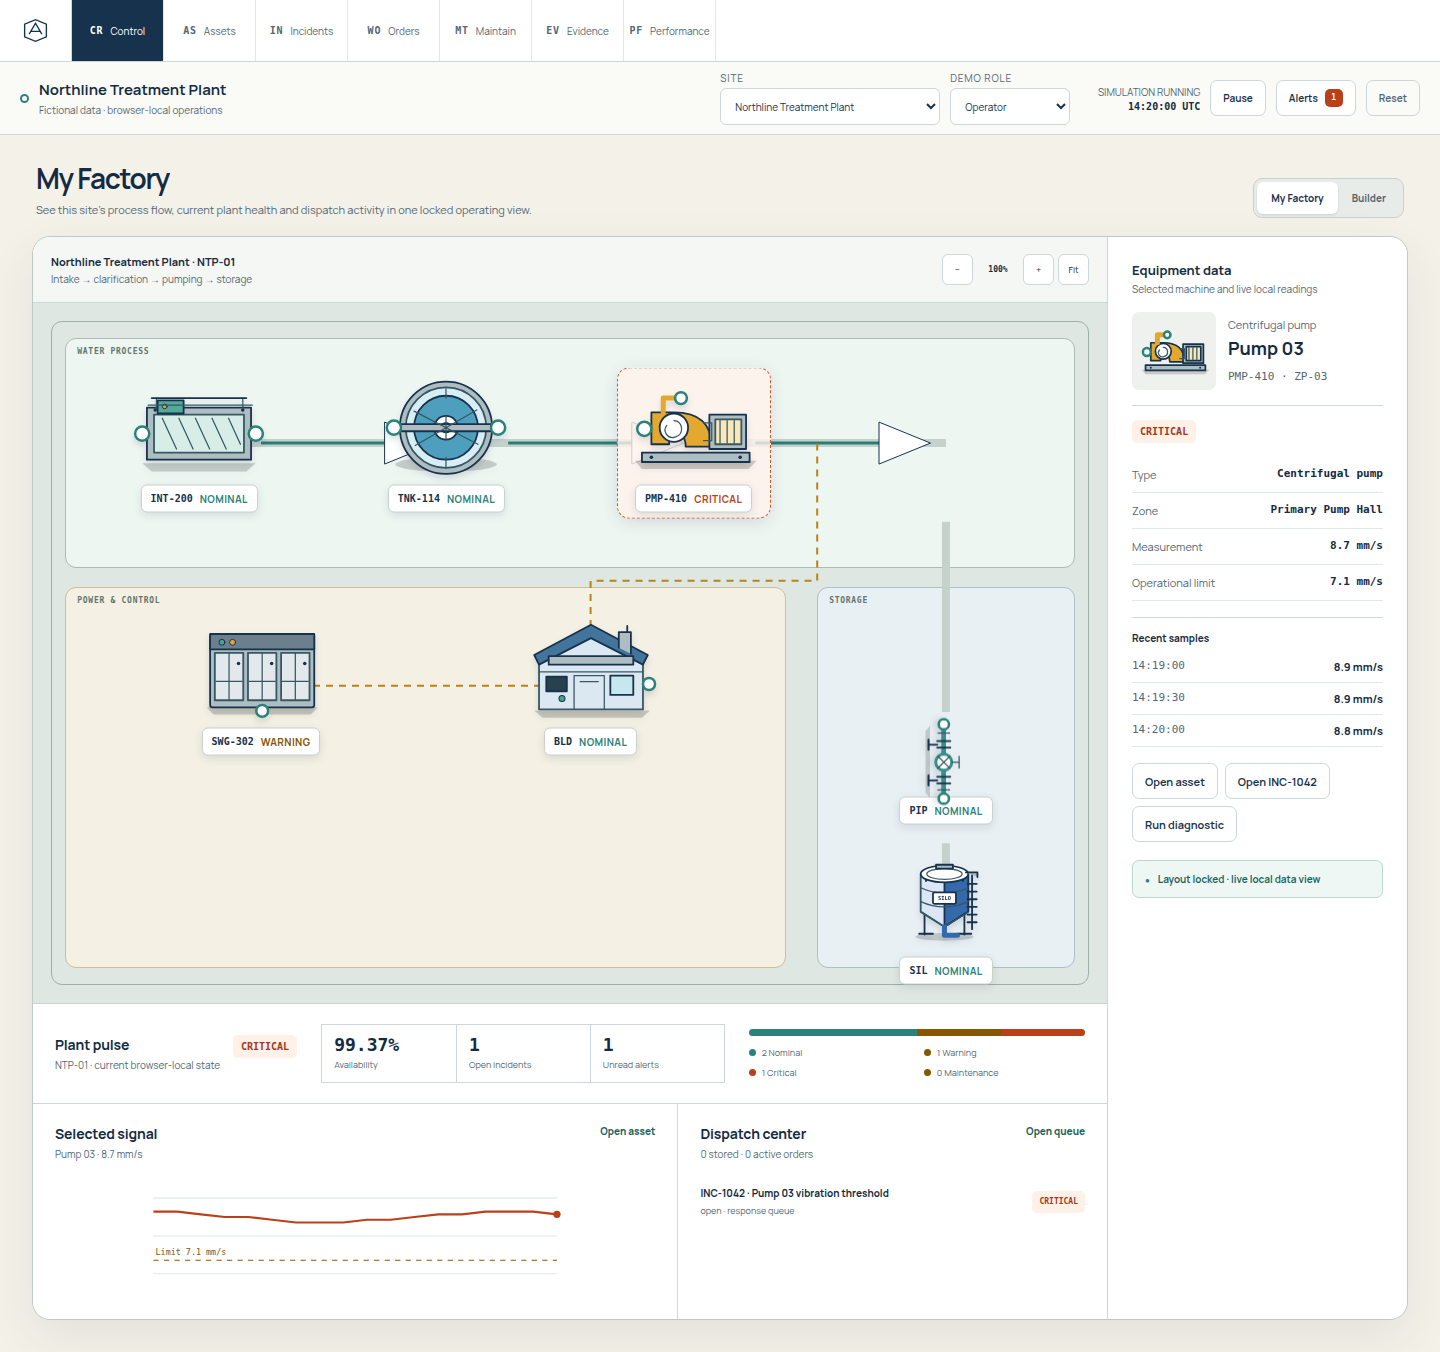
Task: Go to the Incidents tab
Action: click(301, 31)
